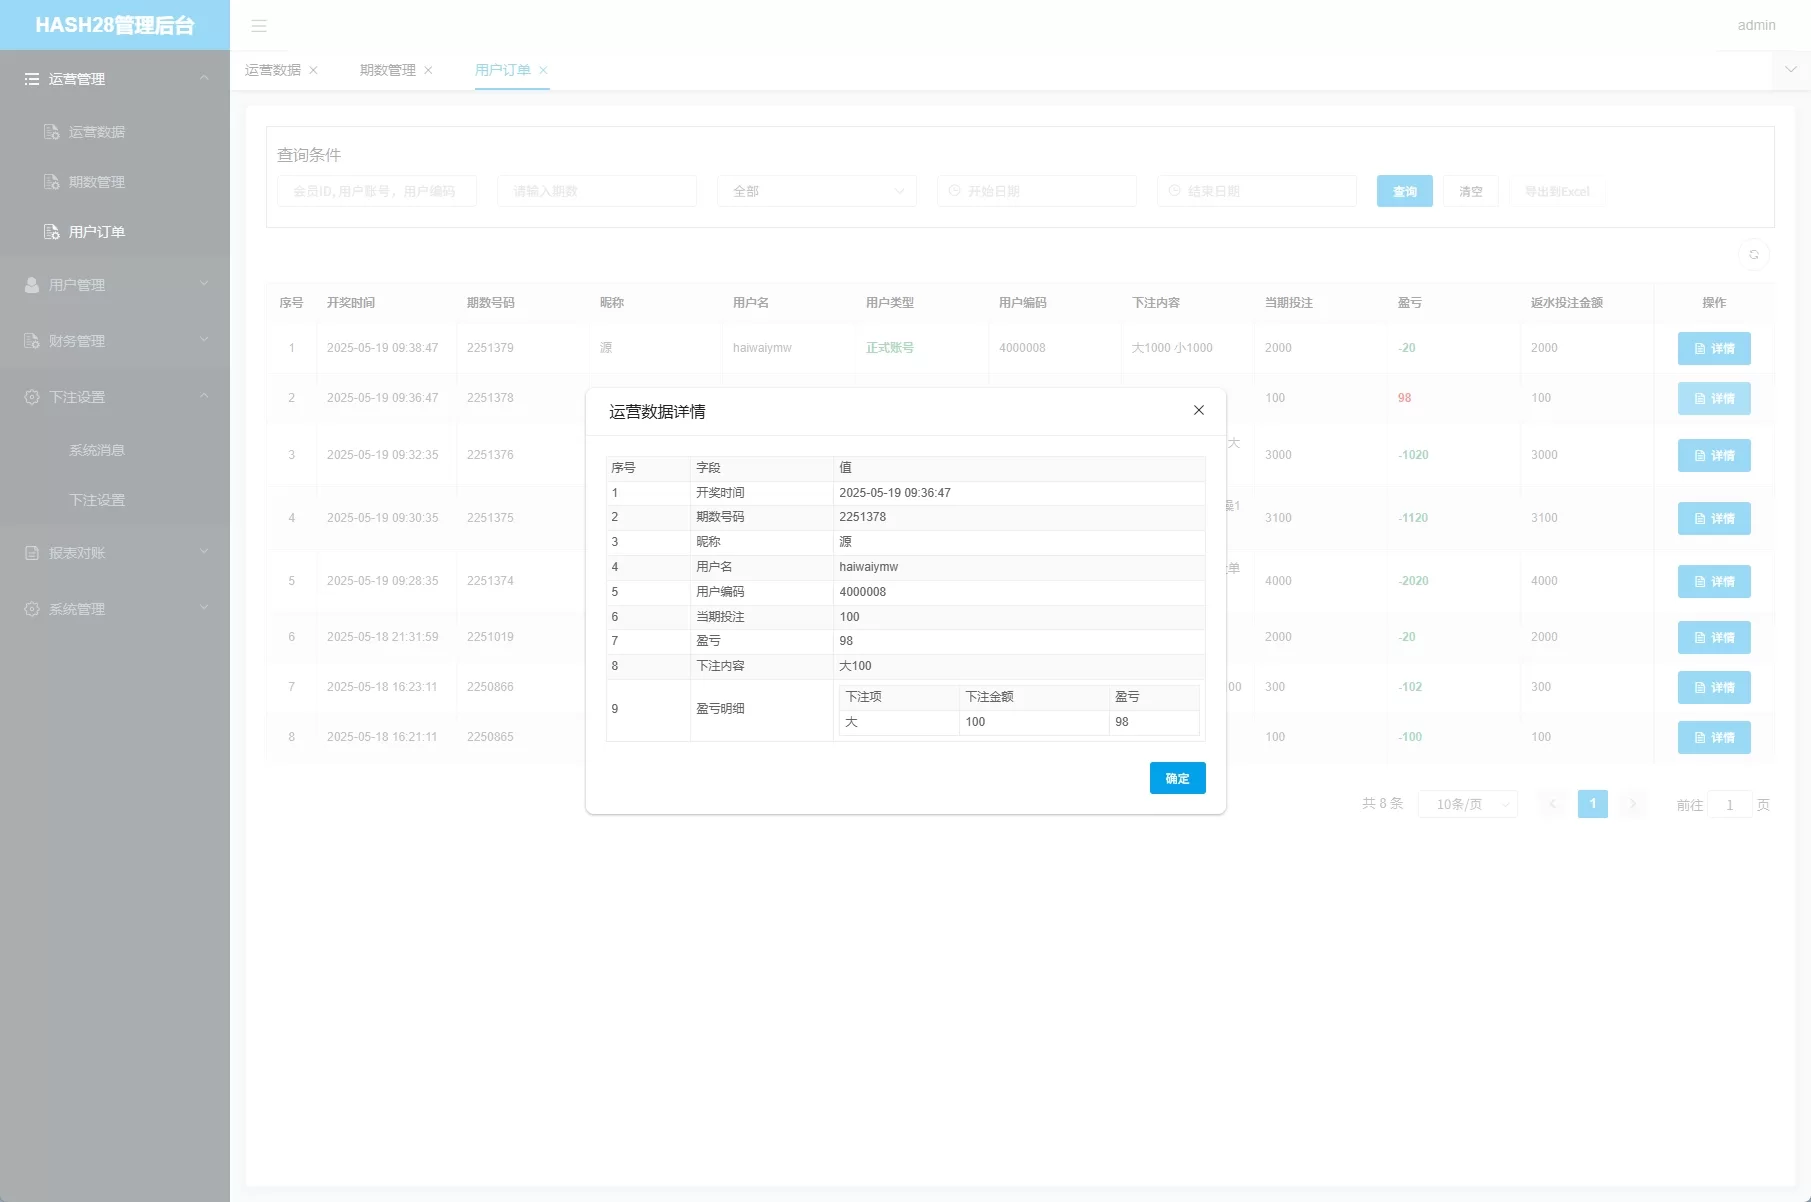Close the 用户订单 tab using X icon
Image resolution: width=1811 pixels, height=1202 pixels.
(543, 70)
